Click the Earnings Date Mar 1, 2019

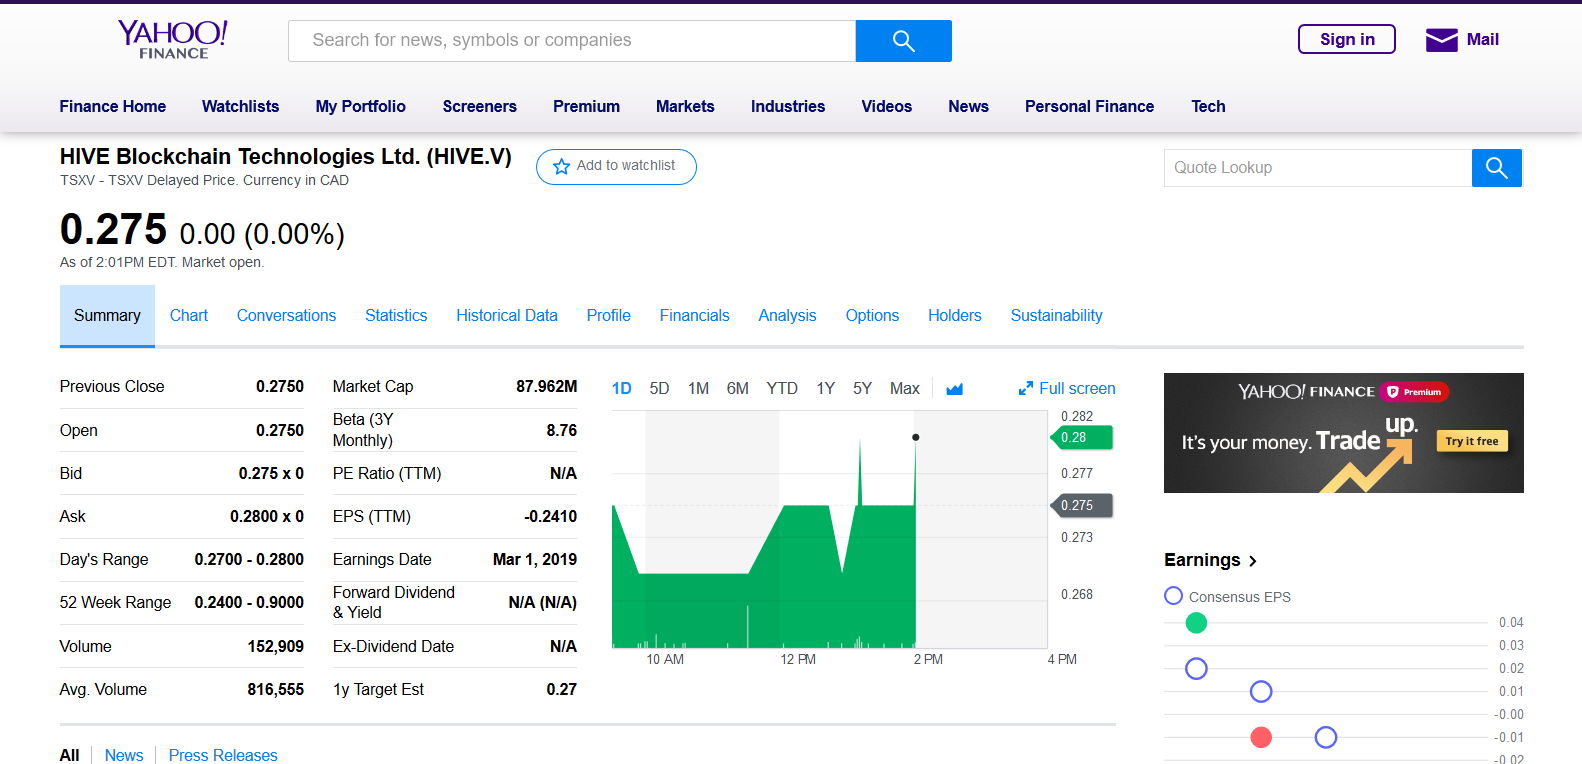pos(535,559)
